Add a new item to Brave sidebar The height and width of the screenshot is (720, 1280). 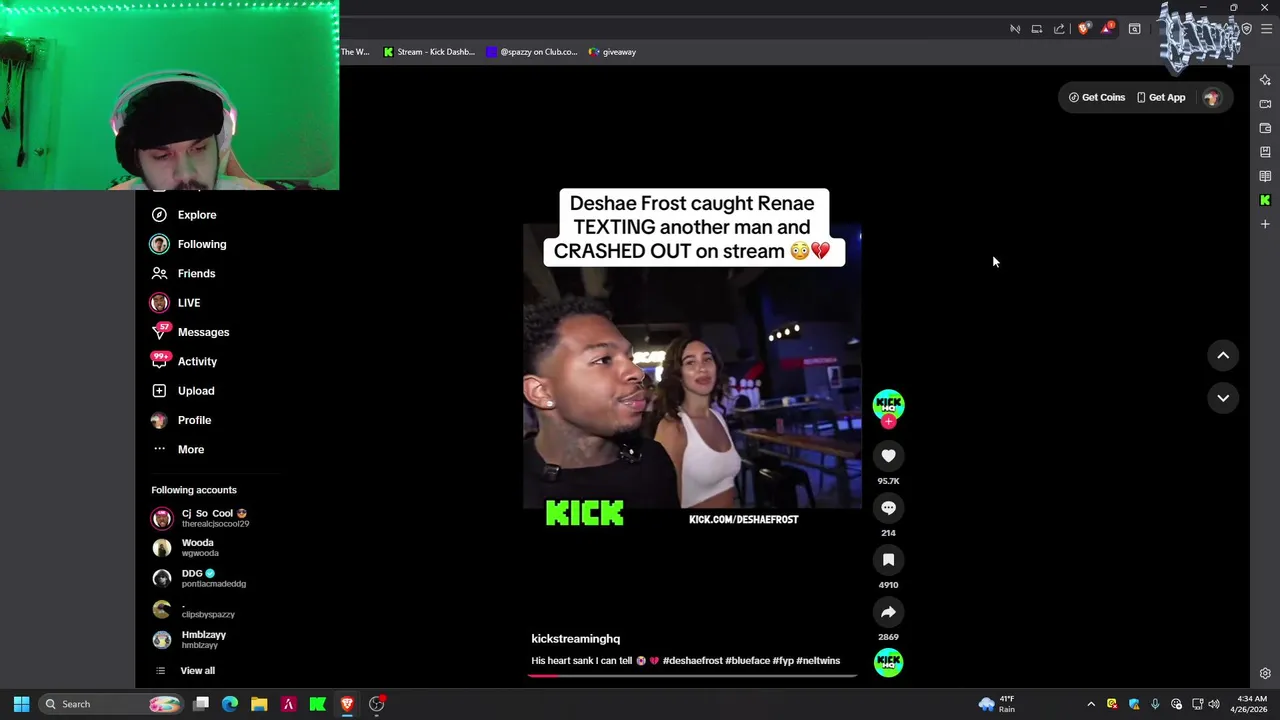pyautogui.click(x=1265, y=224)
